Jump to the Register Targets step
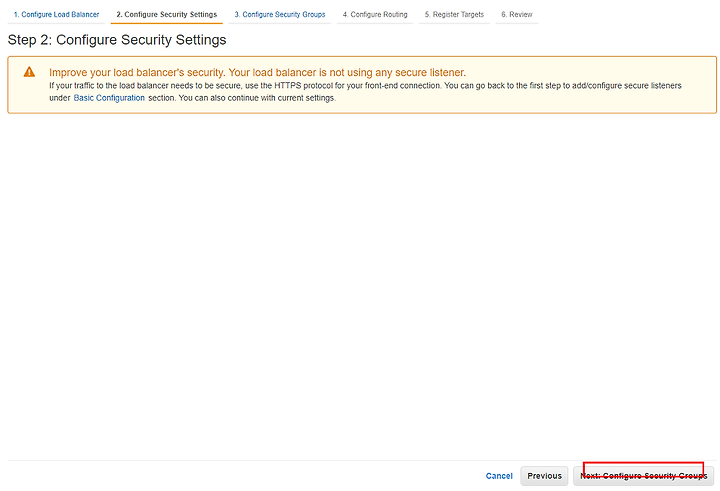The width and height of the screenshot is (720, 491). click(454, 15)
